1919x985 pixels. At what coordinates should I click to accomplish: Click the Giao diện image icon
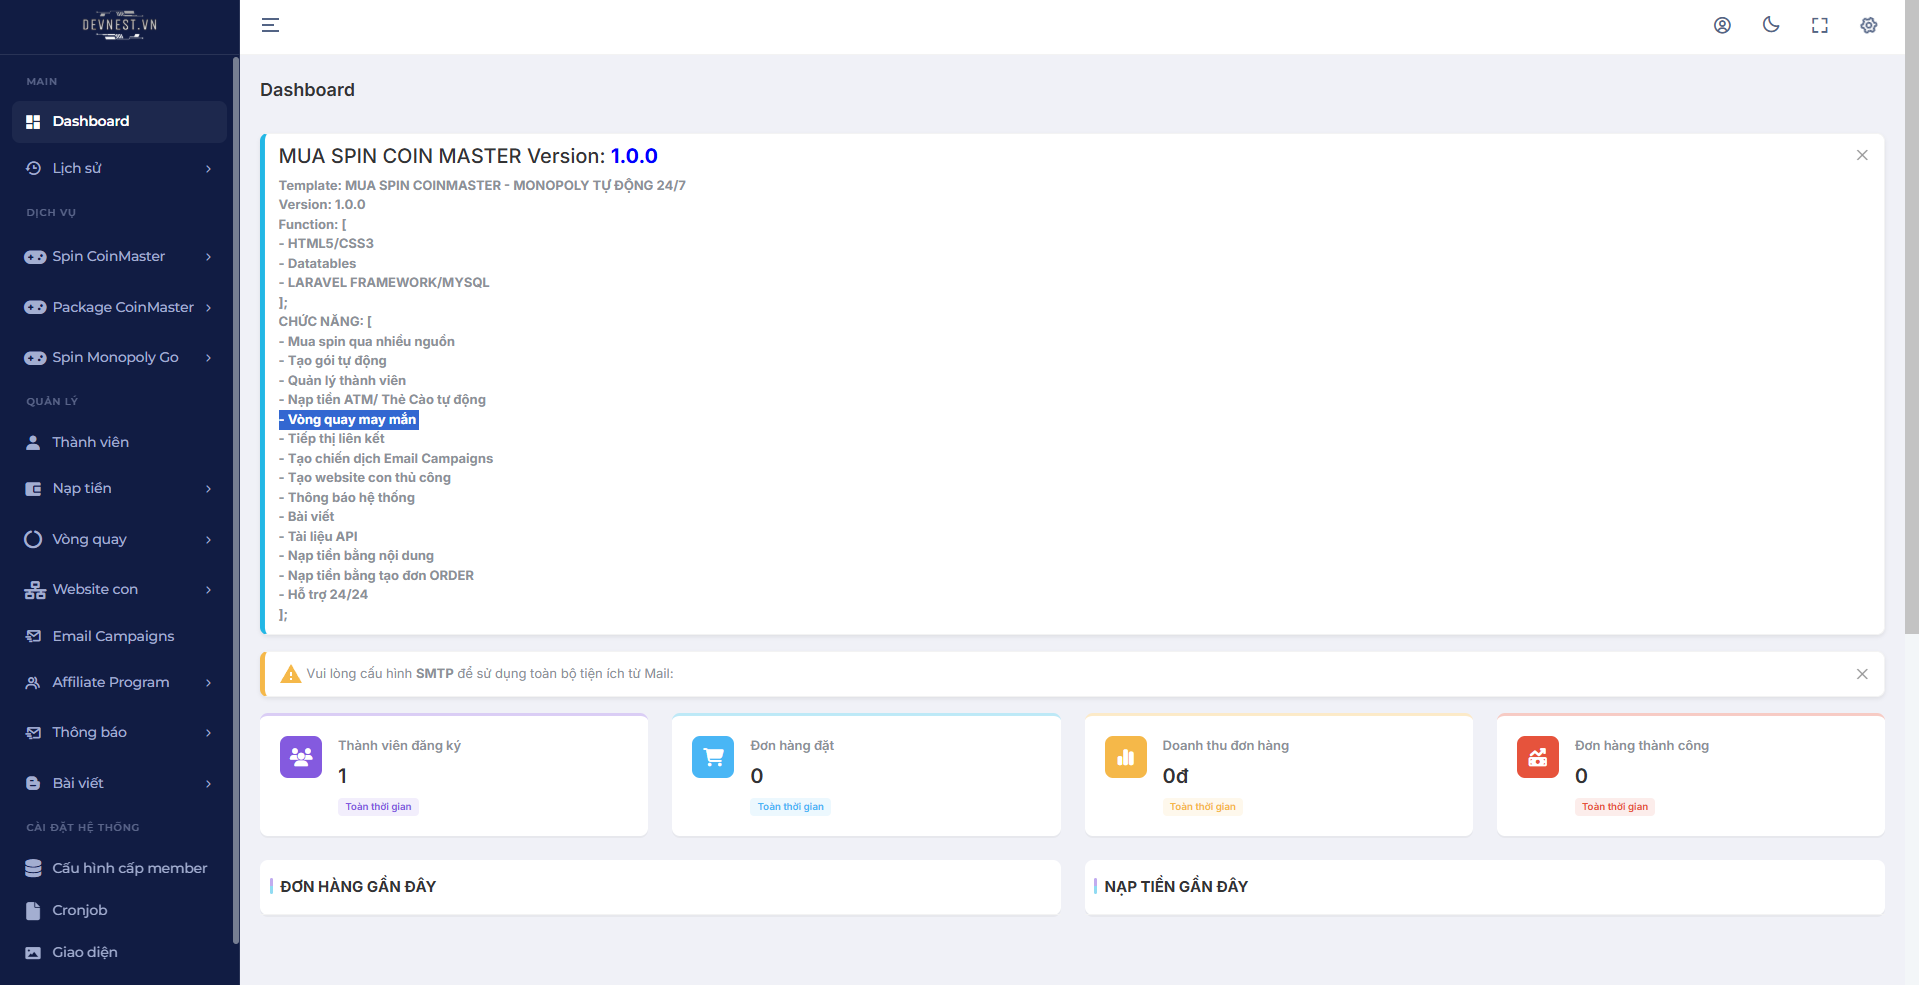click(33, 952)
